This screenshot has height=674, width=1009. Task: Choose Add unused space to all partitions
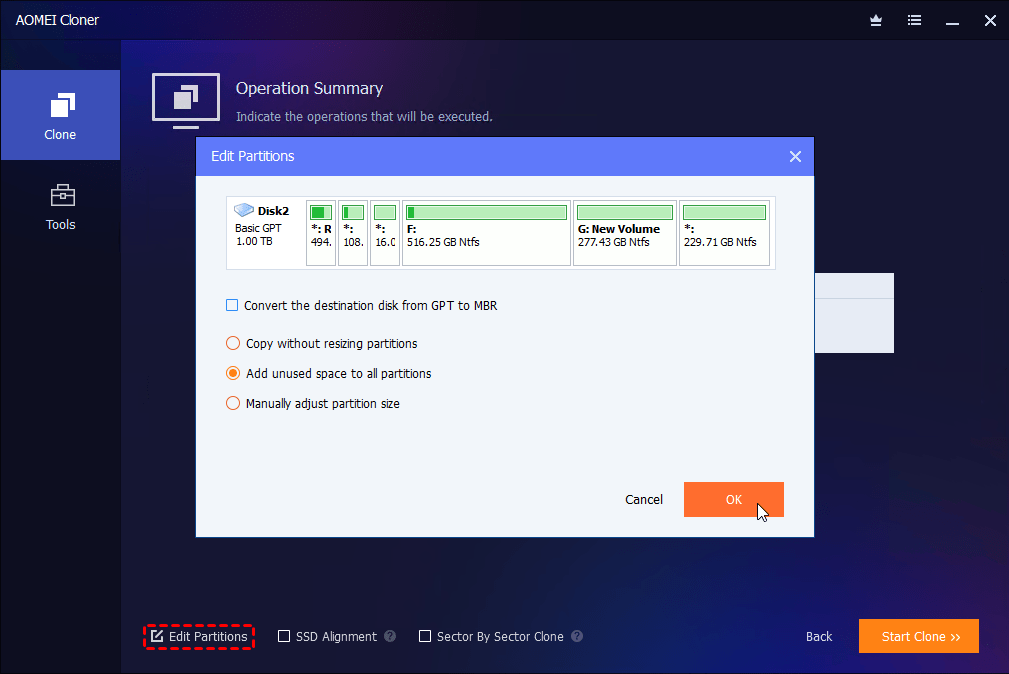[x=233, y=373]
